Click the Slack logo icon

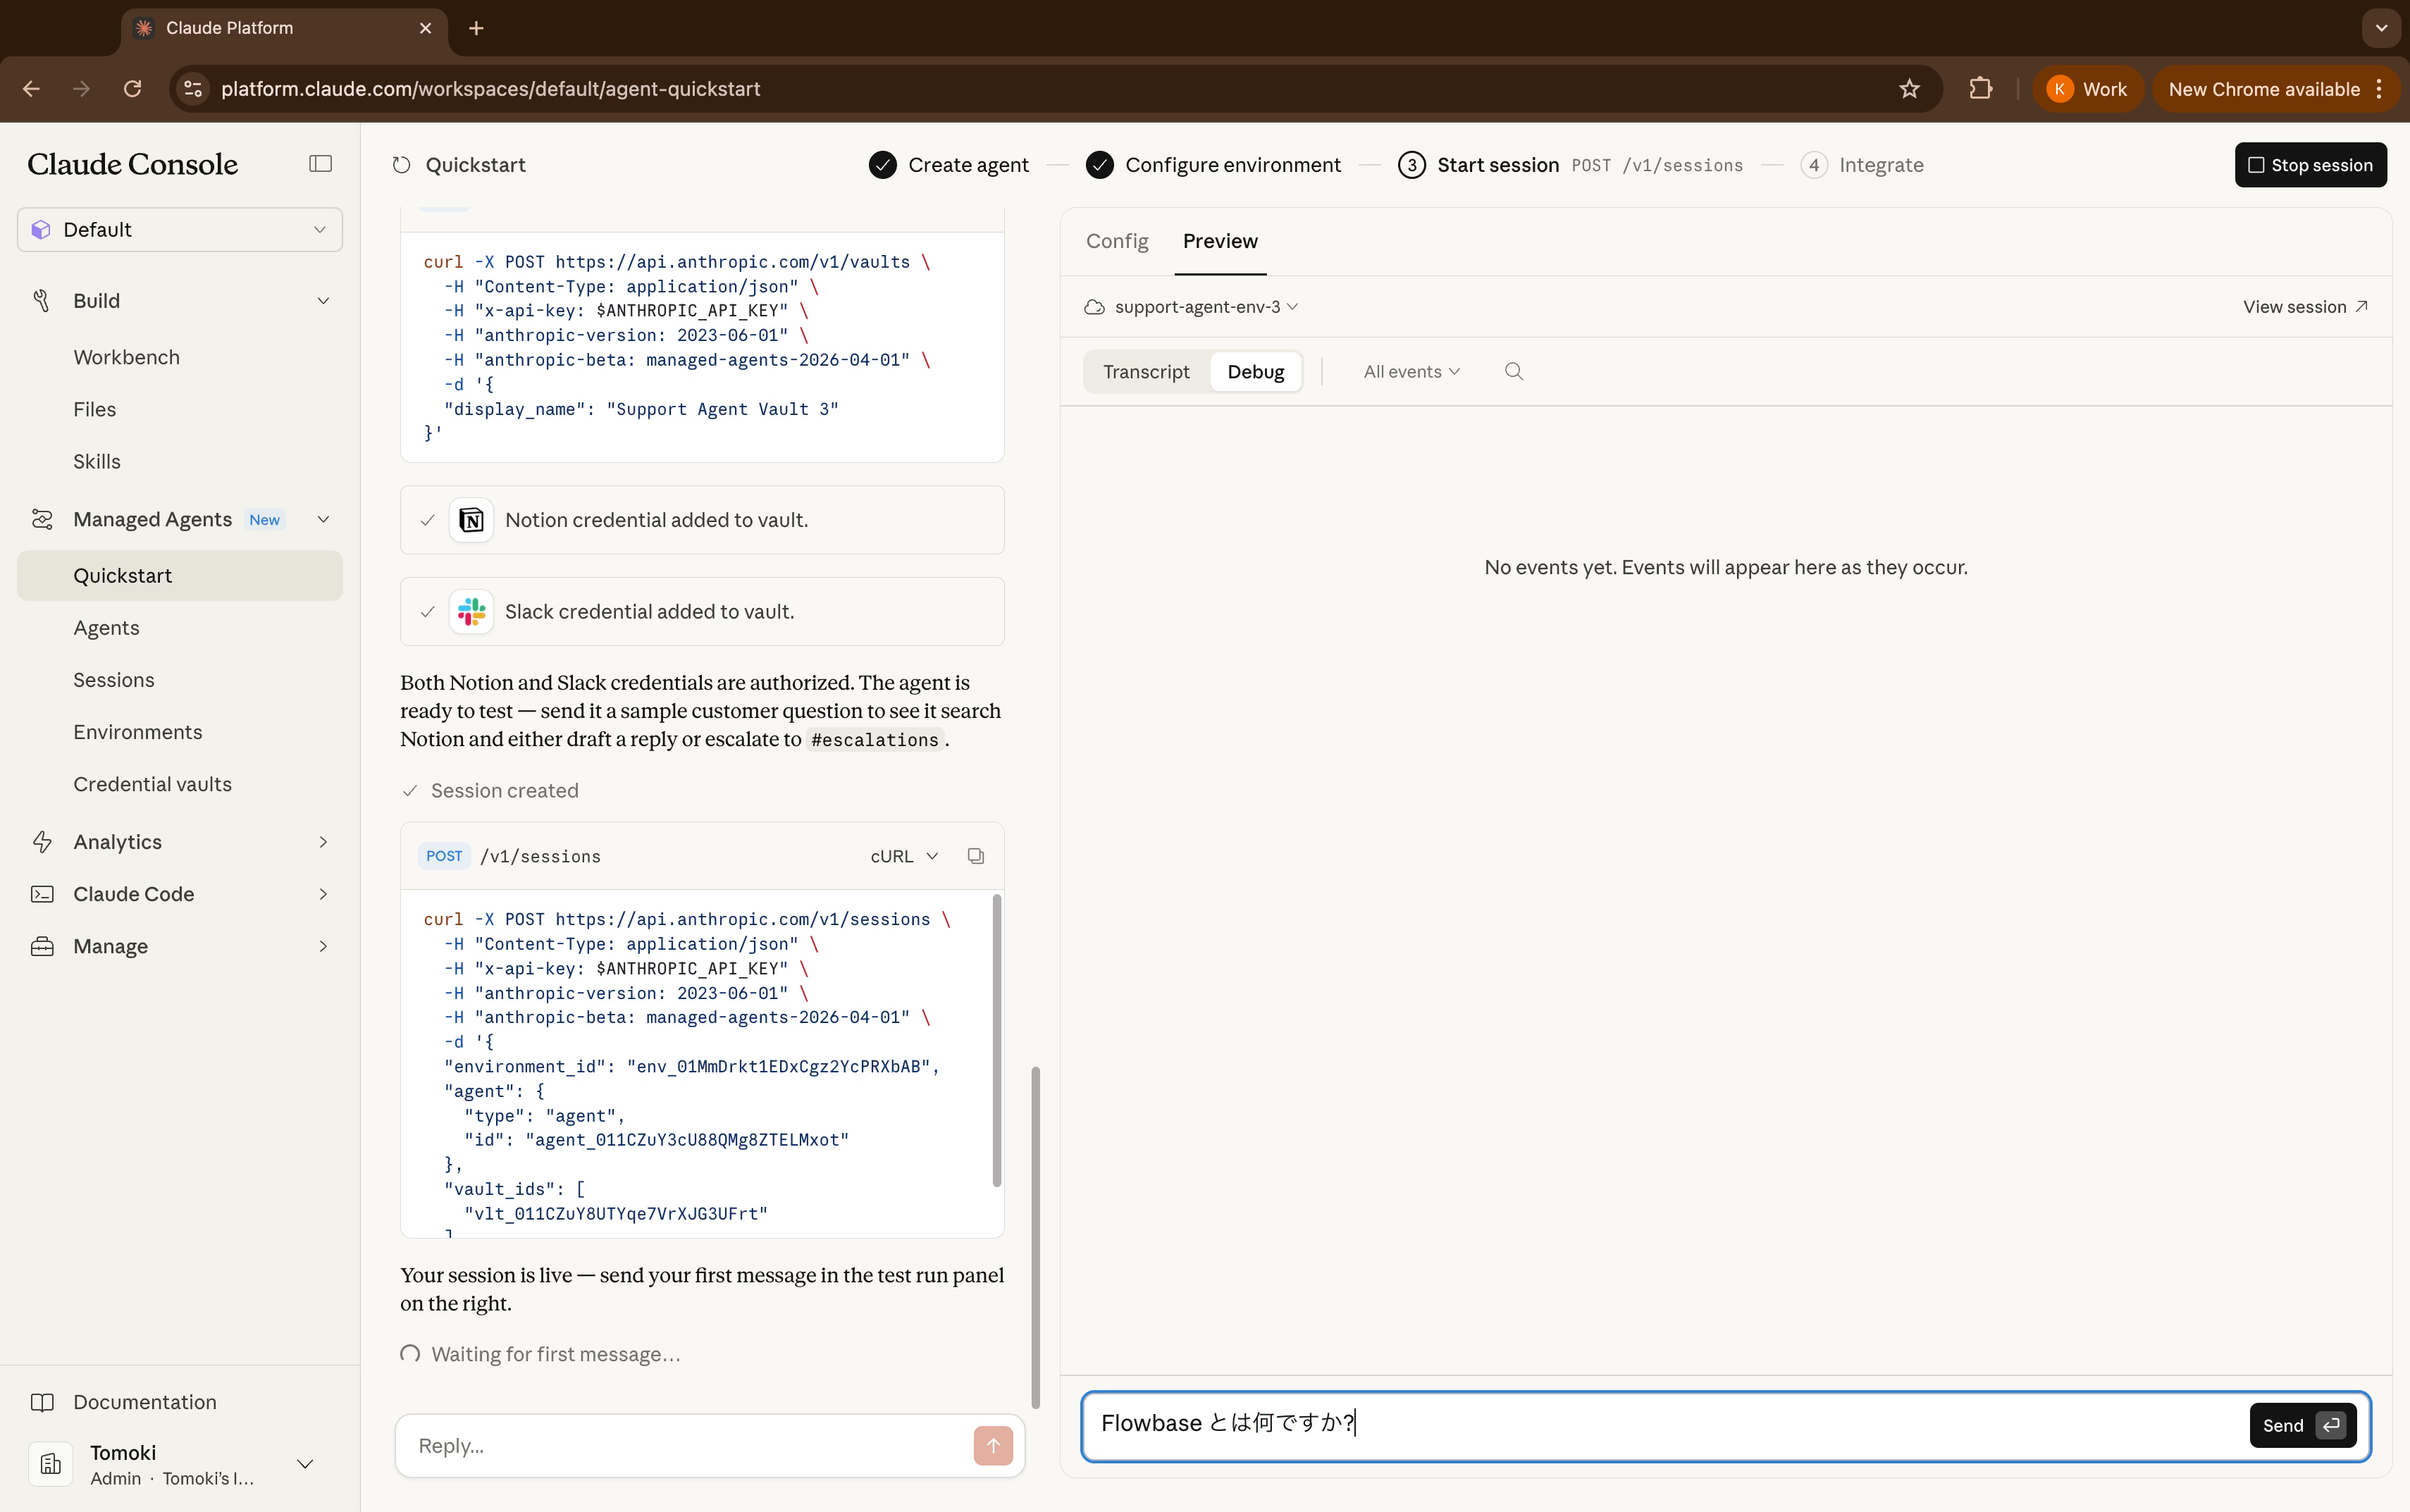point(471,612)
